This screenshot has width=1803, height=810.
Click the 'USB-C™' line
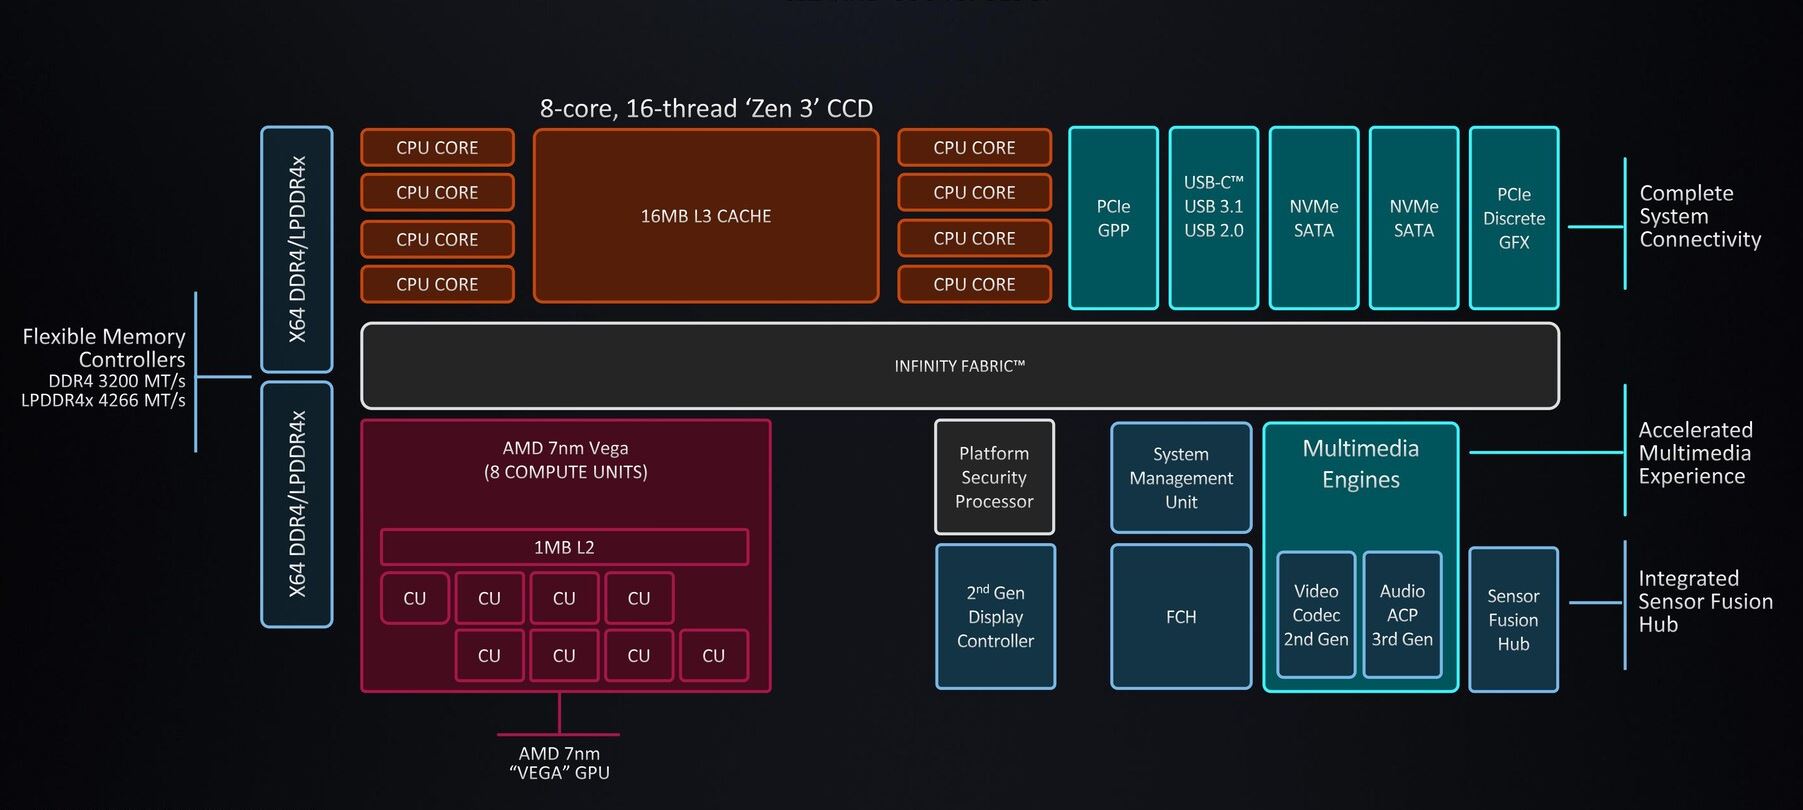point(1214,183)
